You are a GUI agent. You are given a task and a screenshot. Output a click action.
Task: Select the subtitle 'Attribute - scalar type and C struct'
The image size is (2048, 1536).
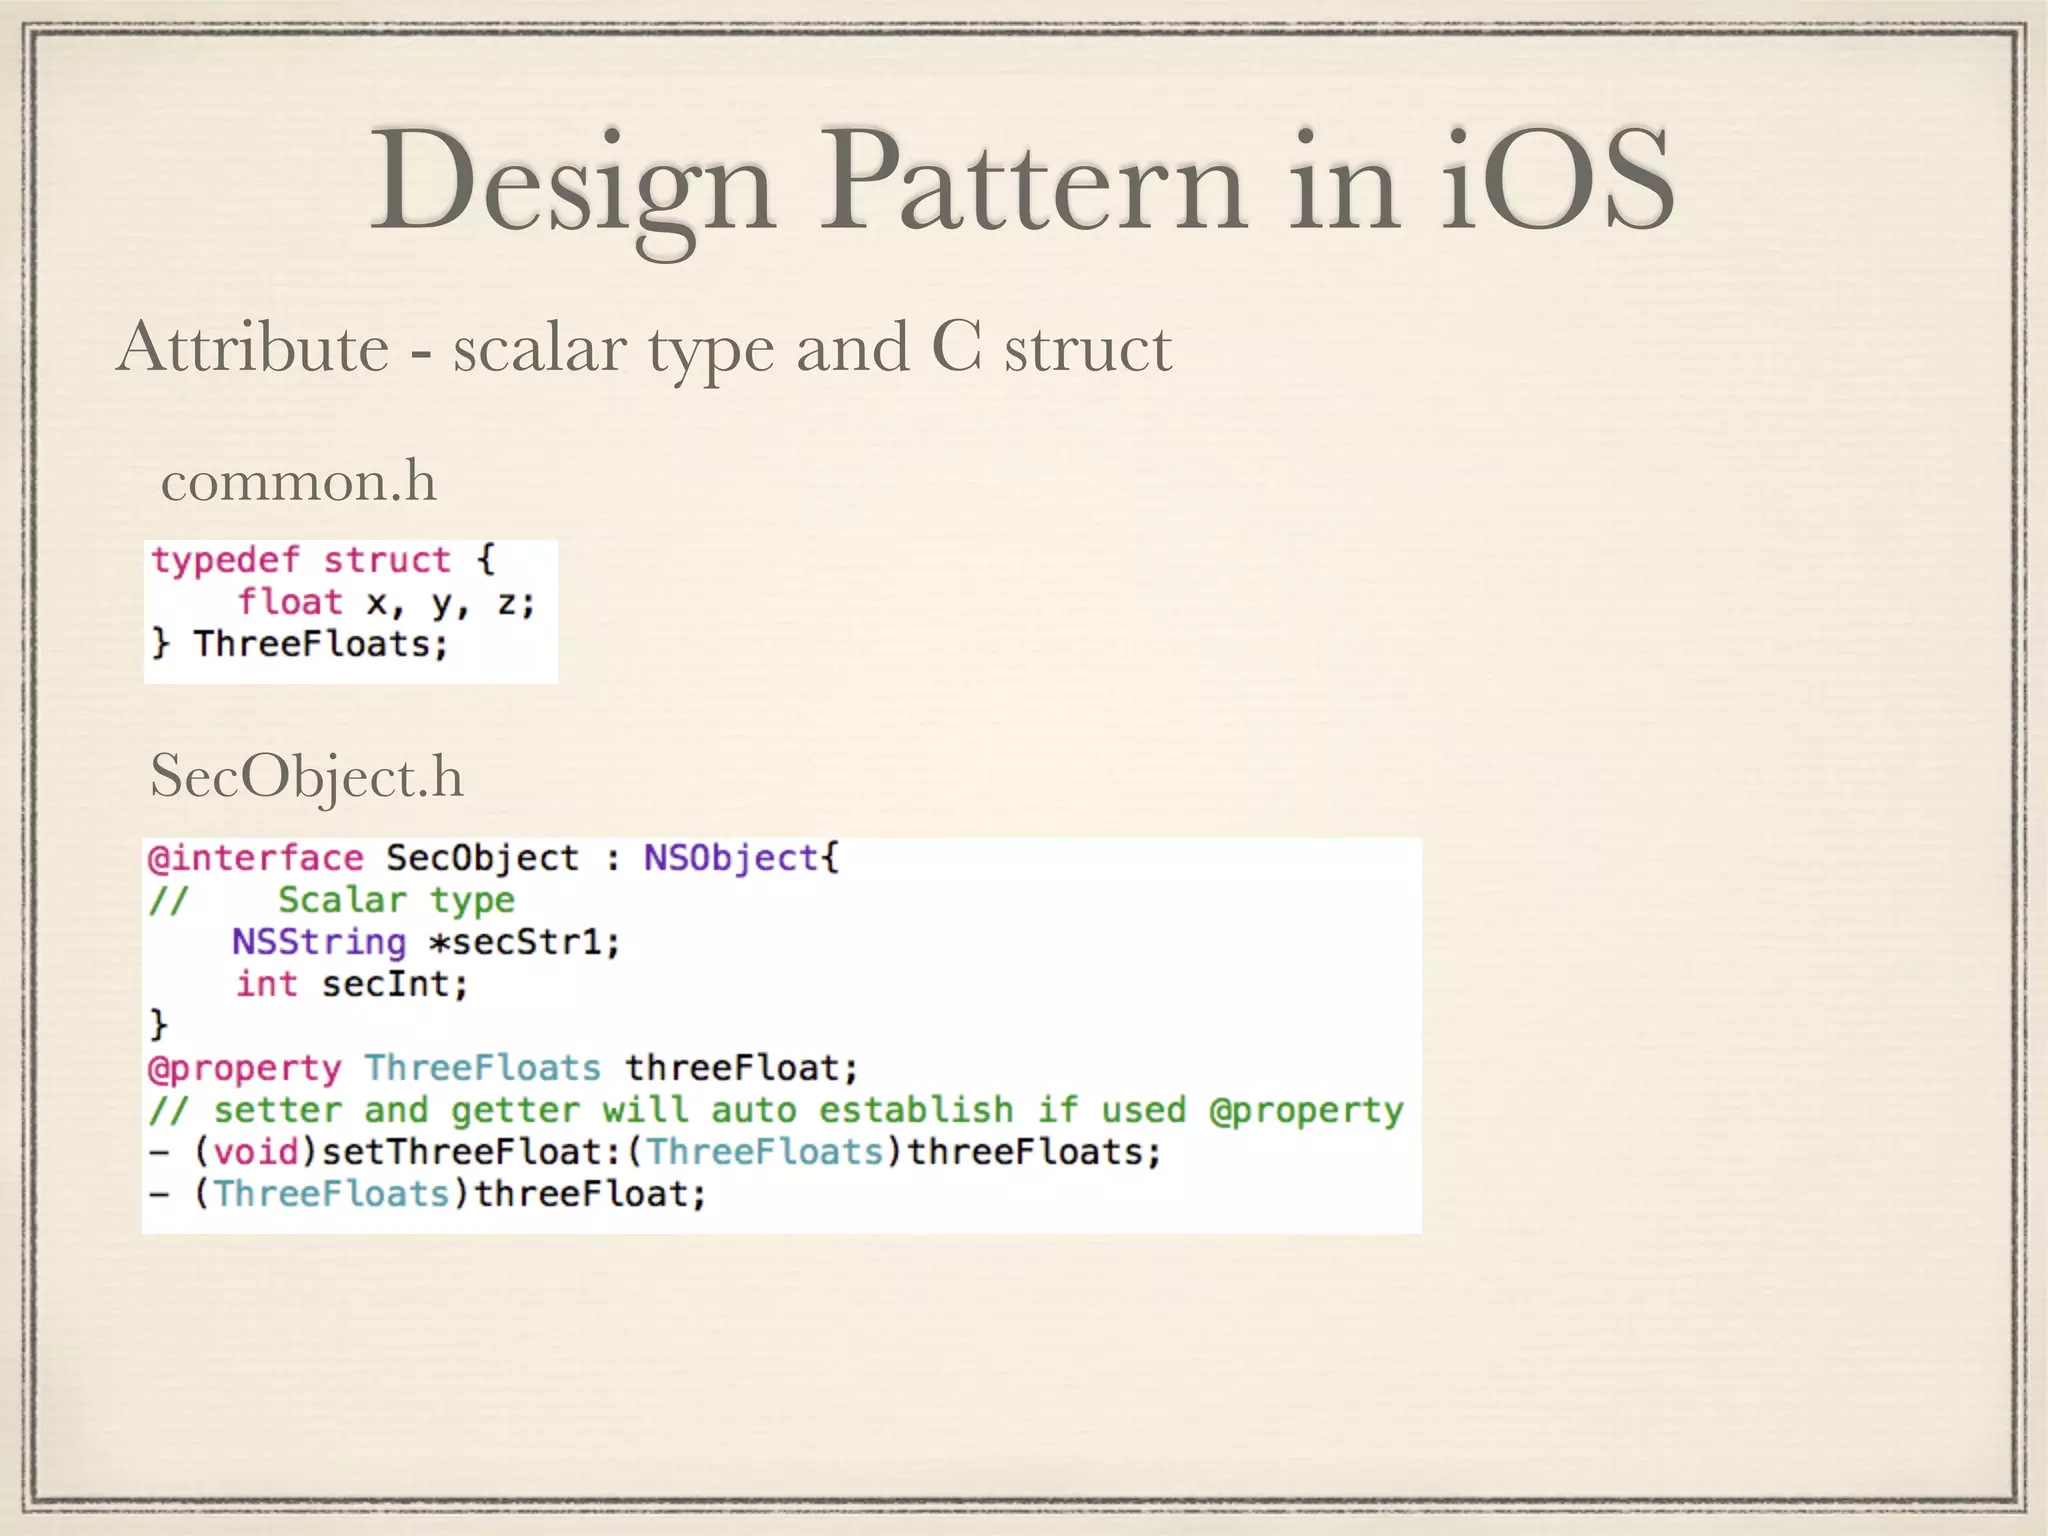(x=644, y=349)
